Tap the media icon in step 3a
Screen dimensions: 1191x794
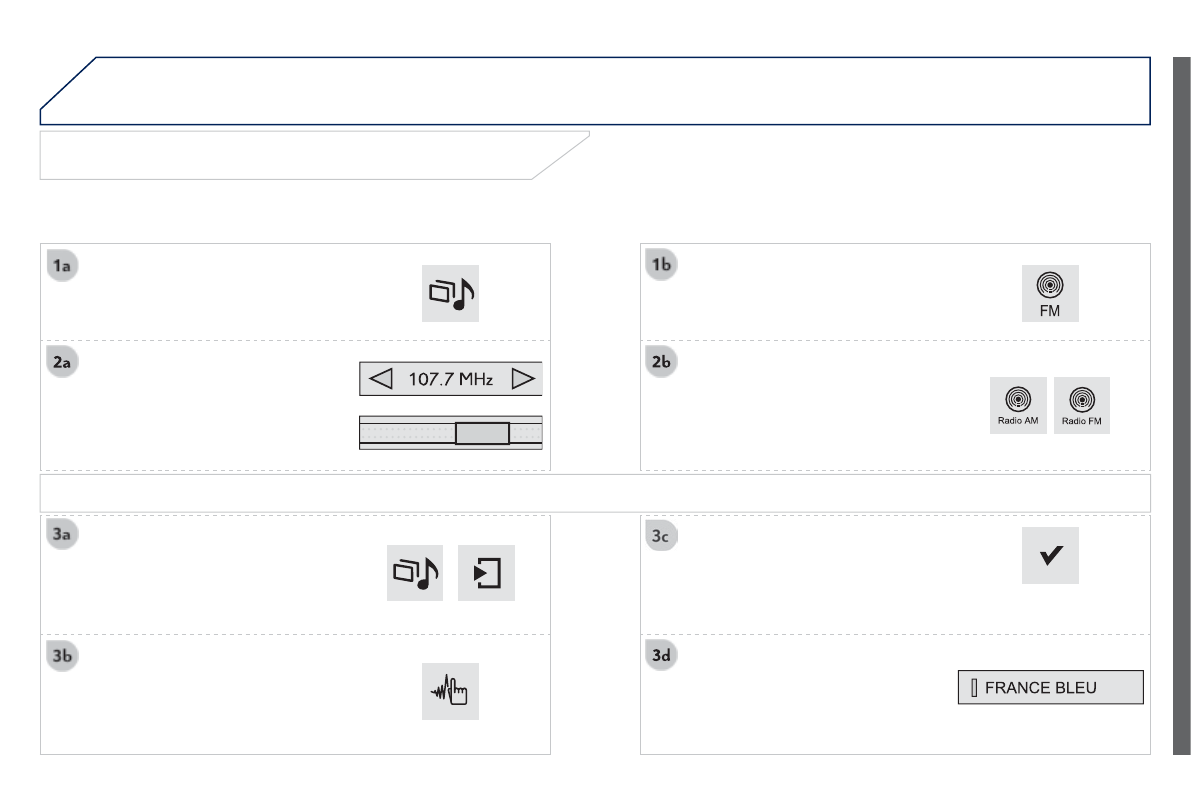click(x=415, y=574)
